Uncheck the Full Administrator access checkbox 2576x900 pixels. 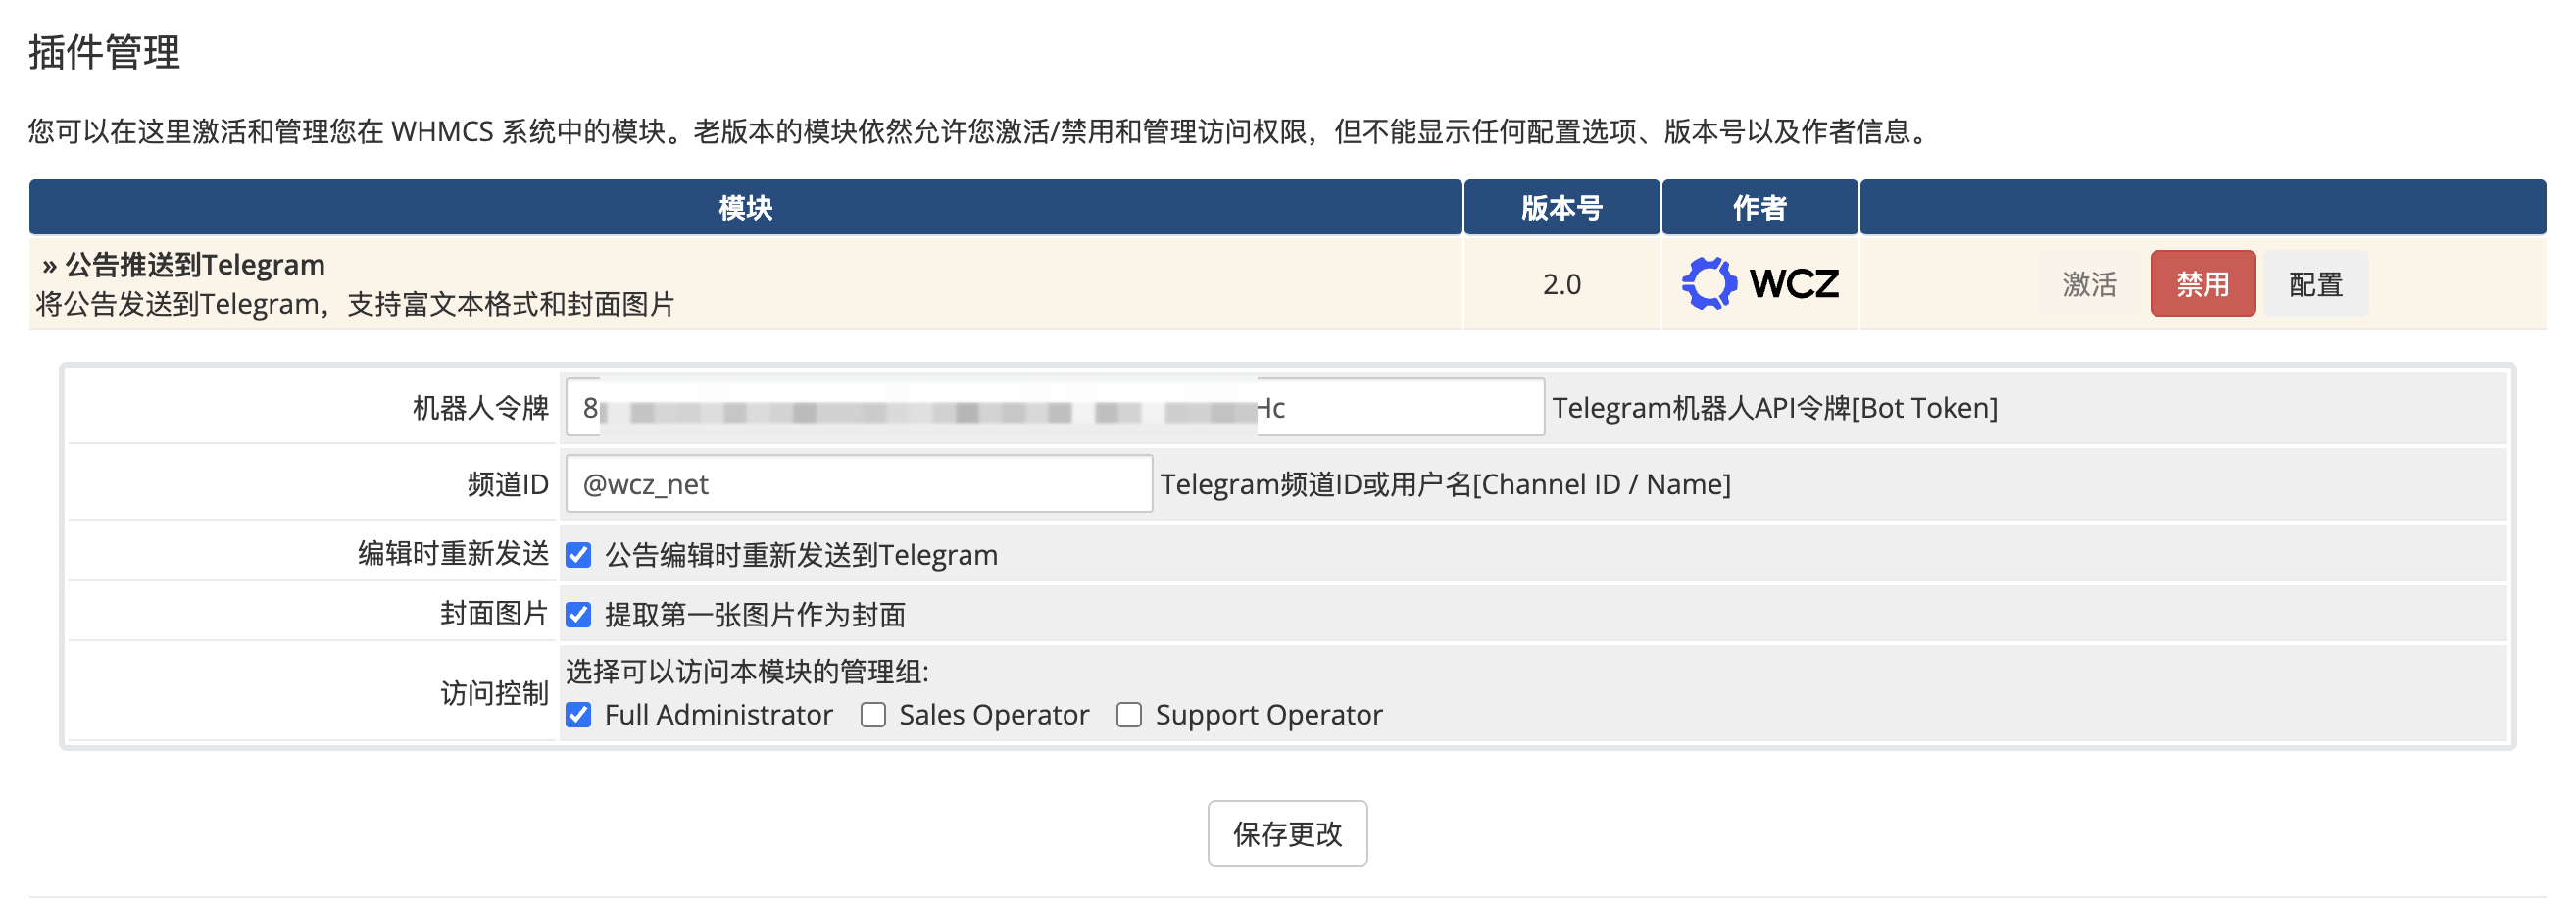pos(579,714)
